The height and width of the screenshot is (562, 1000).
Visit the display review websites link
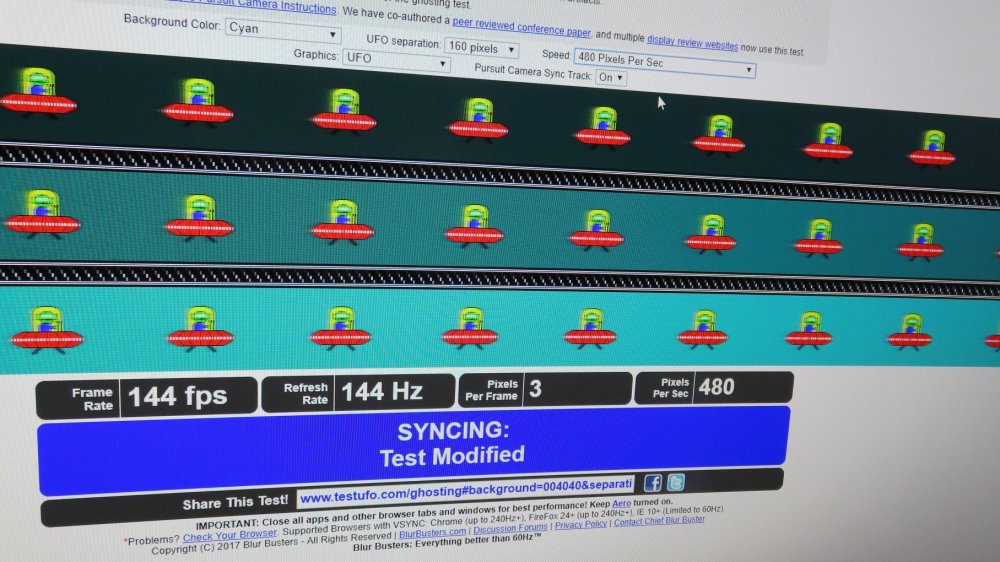pyautogui.click(x=692, y=45)
